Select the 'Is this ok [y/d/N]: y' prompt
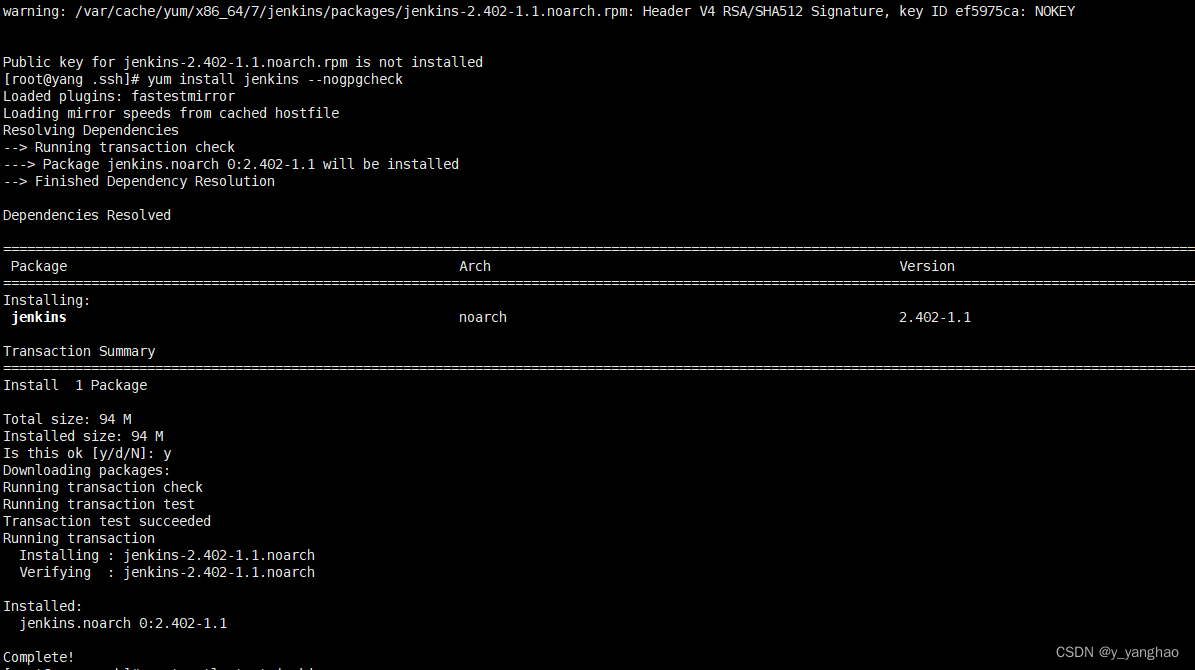 pyautogui.click(x=87, y=454)
